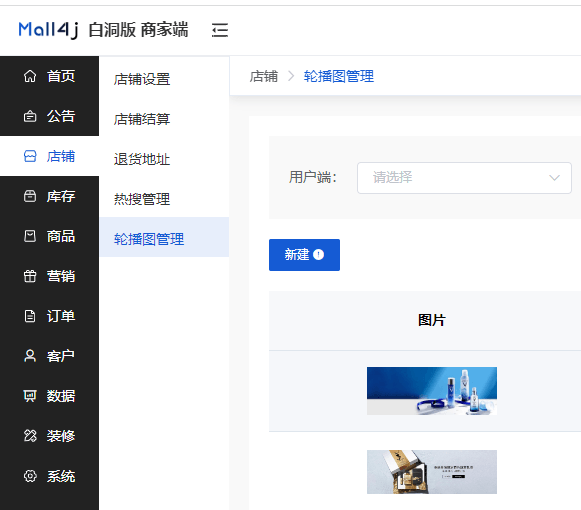Click the person icon beside 客户
Image resolution: width=581 pixels, height=510 pixels.
pyautogui.click(x=30, y=356)
